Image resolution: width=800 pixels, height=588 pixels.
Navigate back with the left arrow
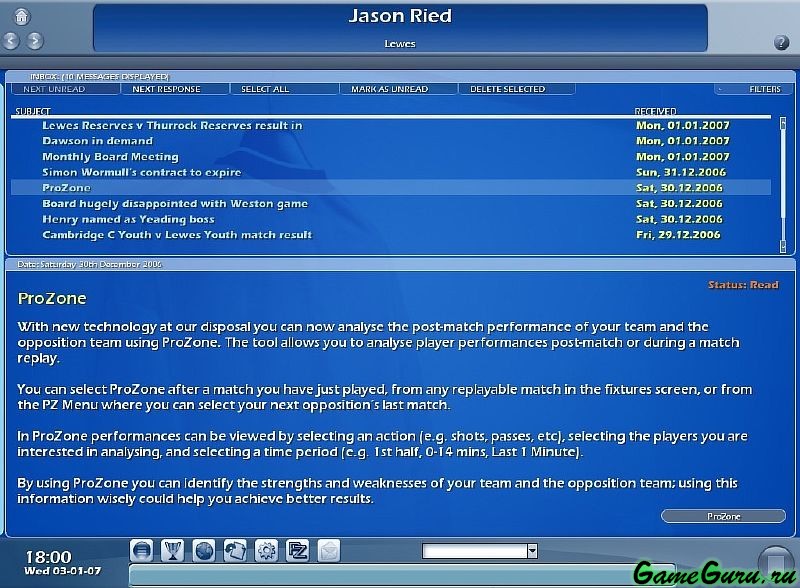pos(11,40)
